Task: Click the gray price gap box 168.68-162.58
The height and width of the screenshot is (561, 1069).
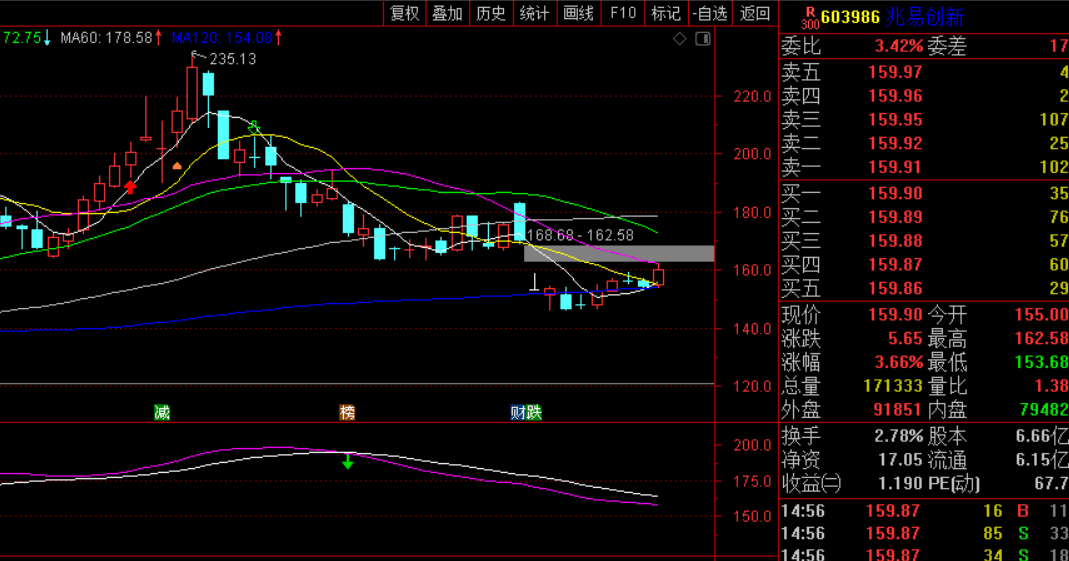Action: 619,253
